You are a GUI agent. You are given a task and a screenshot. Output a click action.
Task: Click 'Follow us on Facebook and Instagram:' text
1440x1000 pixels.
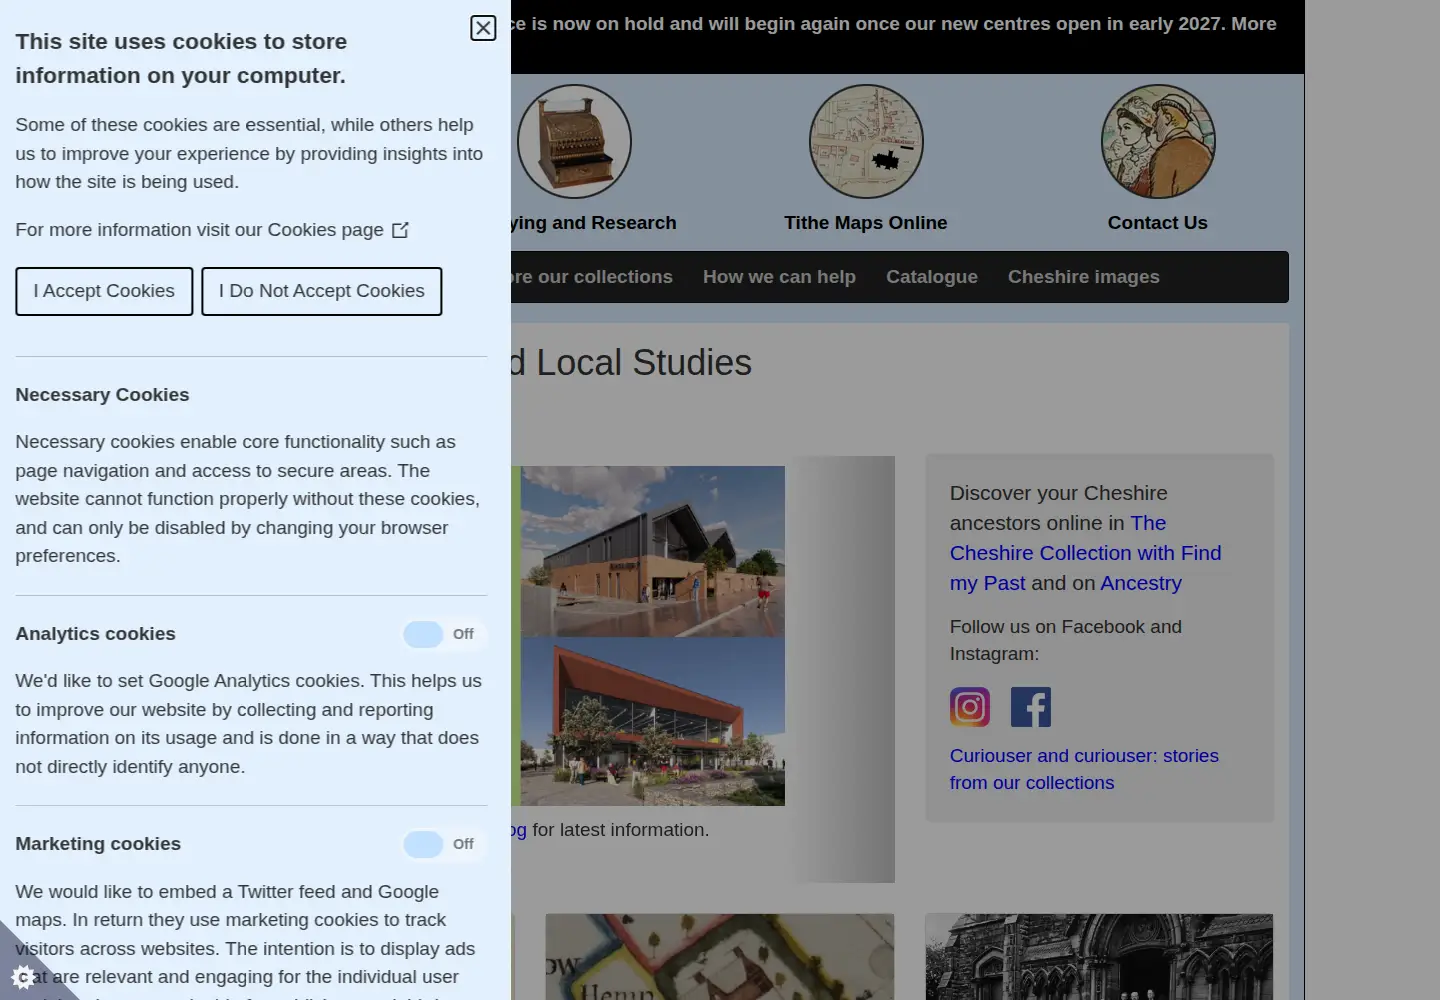click(1066, 640)
